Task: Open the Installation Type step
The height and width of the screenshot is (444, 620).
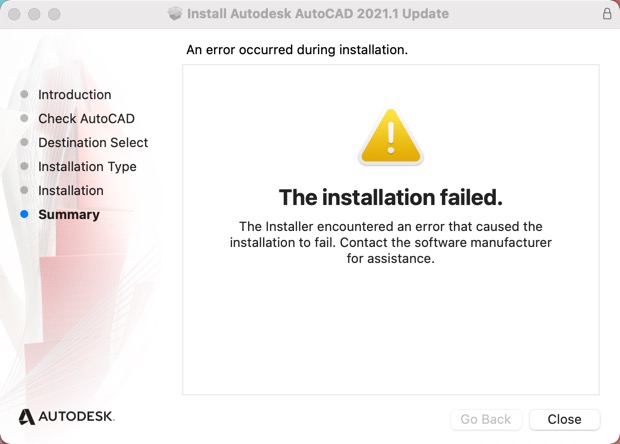Action: coord(87,167)
